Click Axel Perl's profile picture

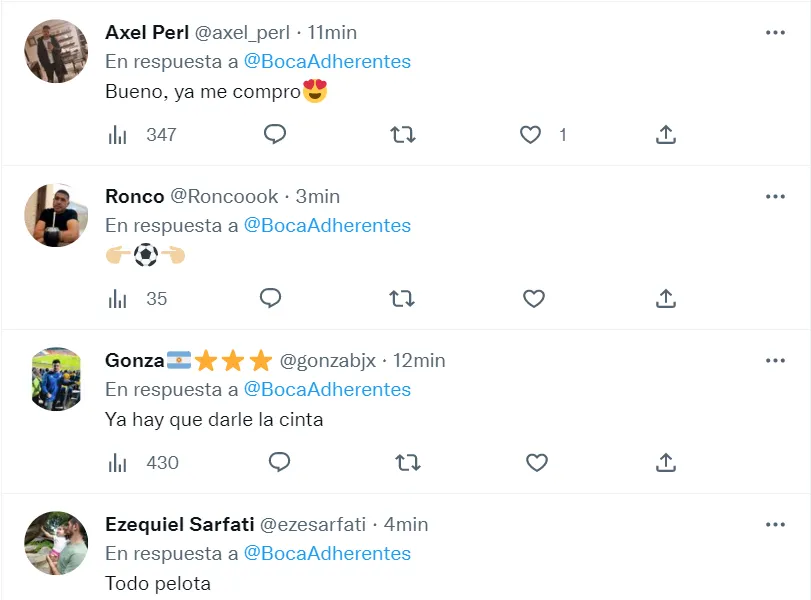(56, 51)
